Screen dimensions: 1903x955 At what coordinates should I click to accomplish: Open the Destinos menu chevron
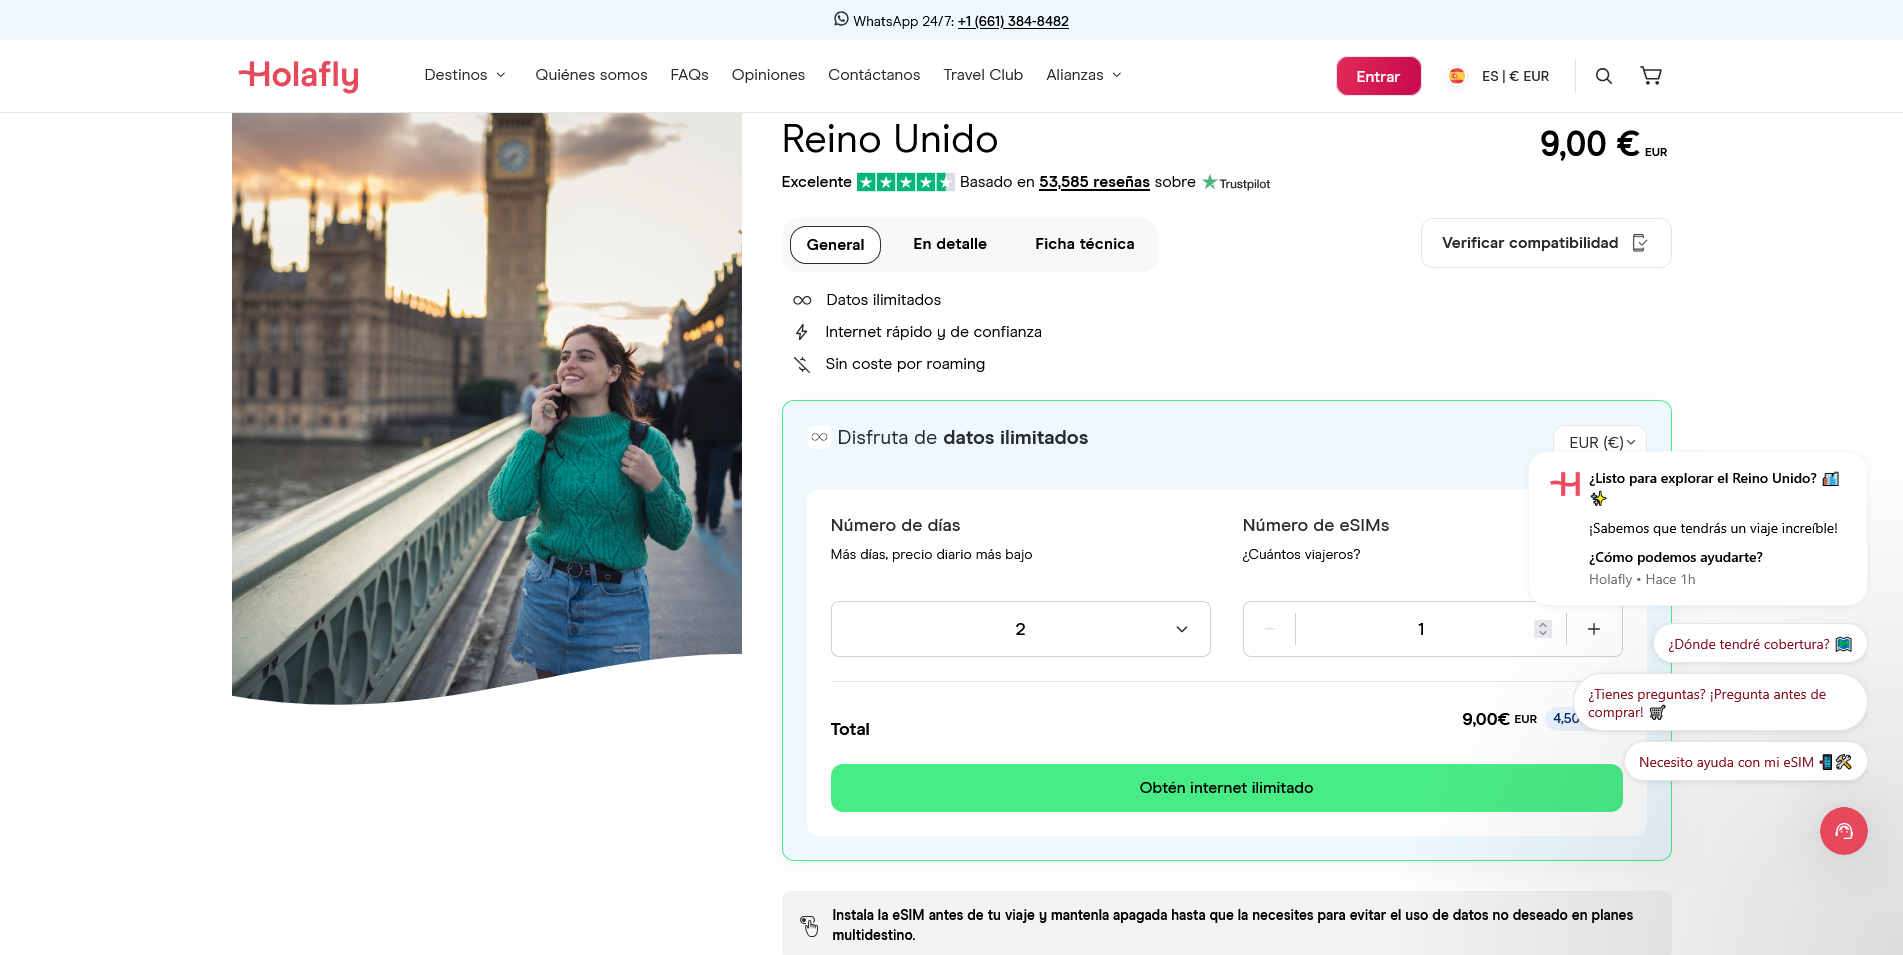click(x=501, y=74)
